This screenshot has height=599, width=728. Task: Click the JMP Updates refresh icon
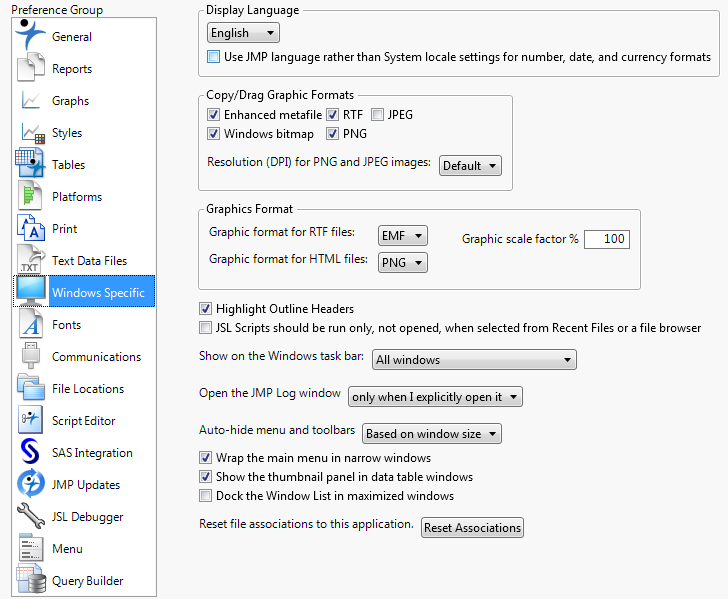pyautogui.click(x=31, y=483)
